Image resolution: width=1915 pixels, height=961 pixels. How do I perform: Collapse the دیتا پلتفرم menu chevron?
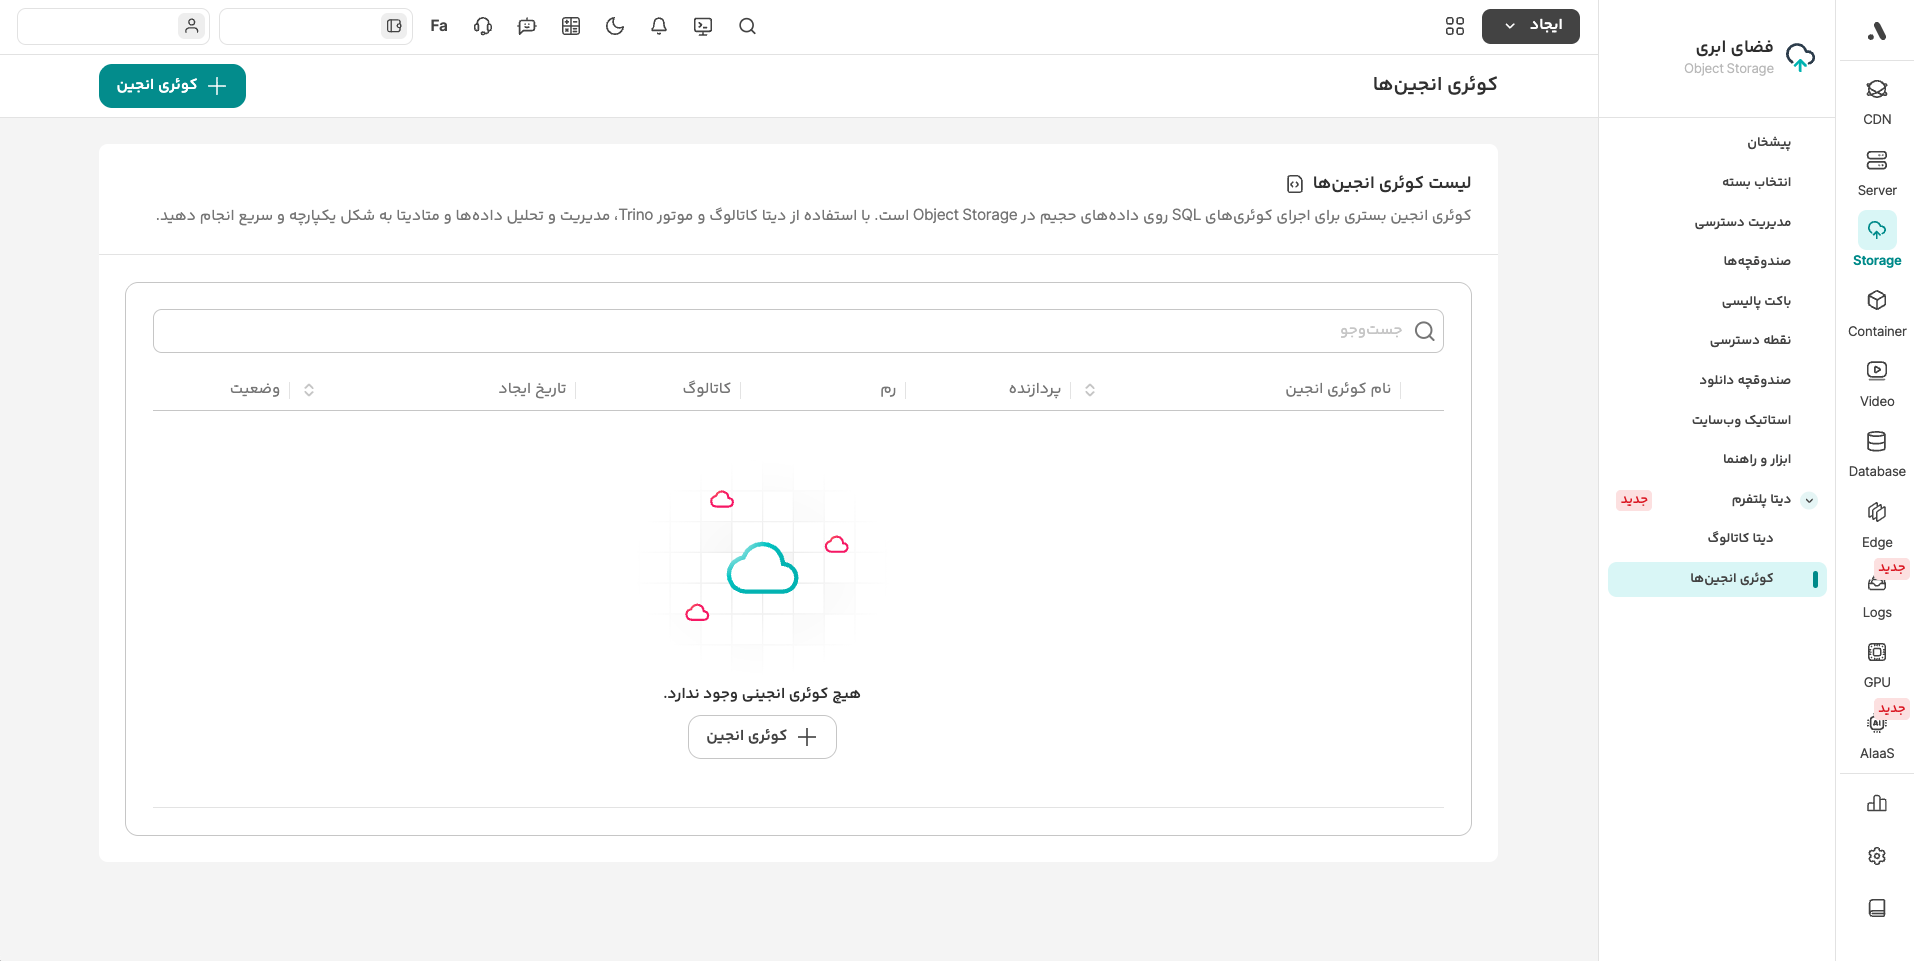[1809, 500]
